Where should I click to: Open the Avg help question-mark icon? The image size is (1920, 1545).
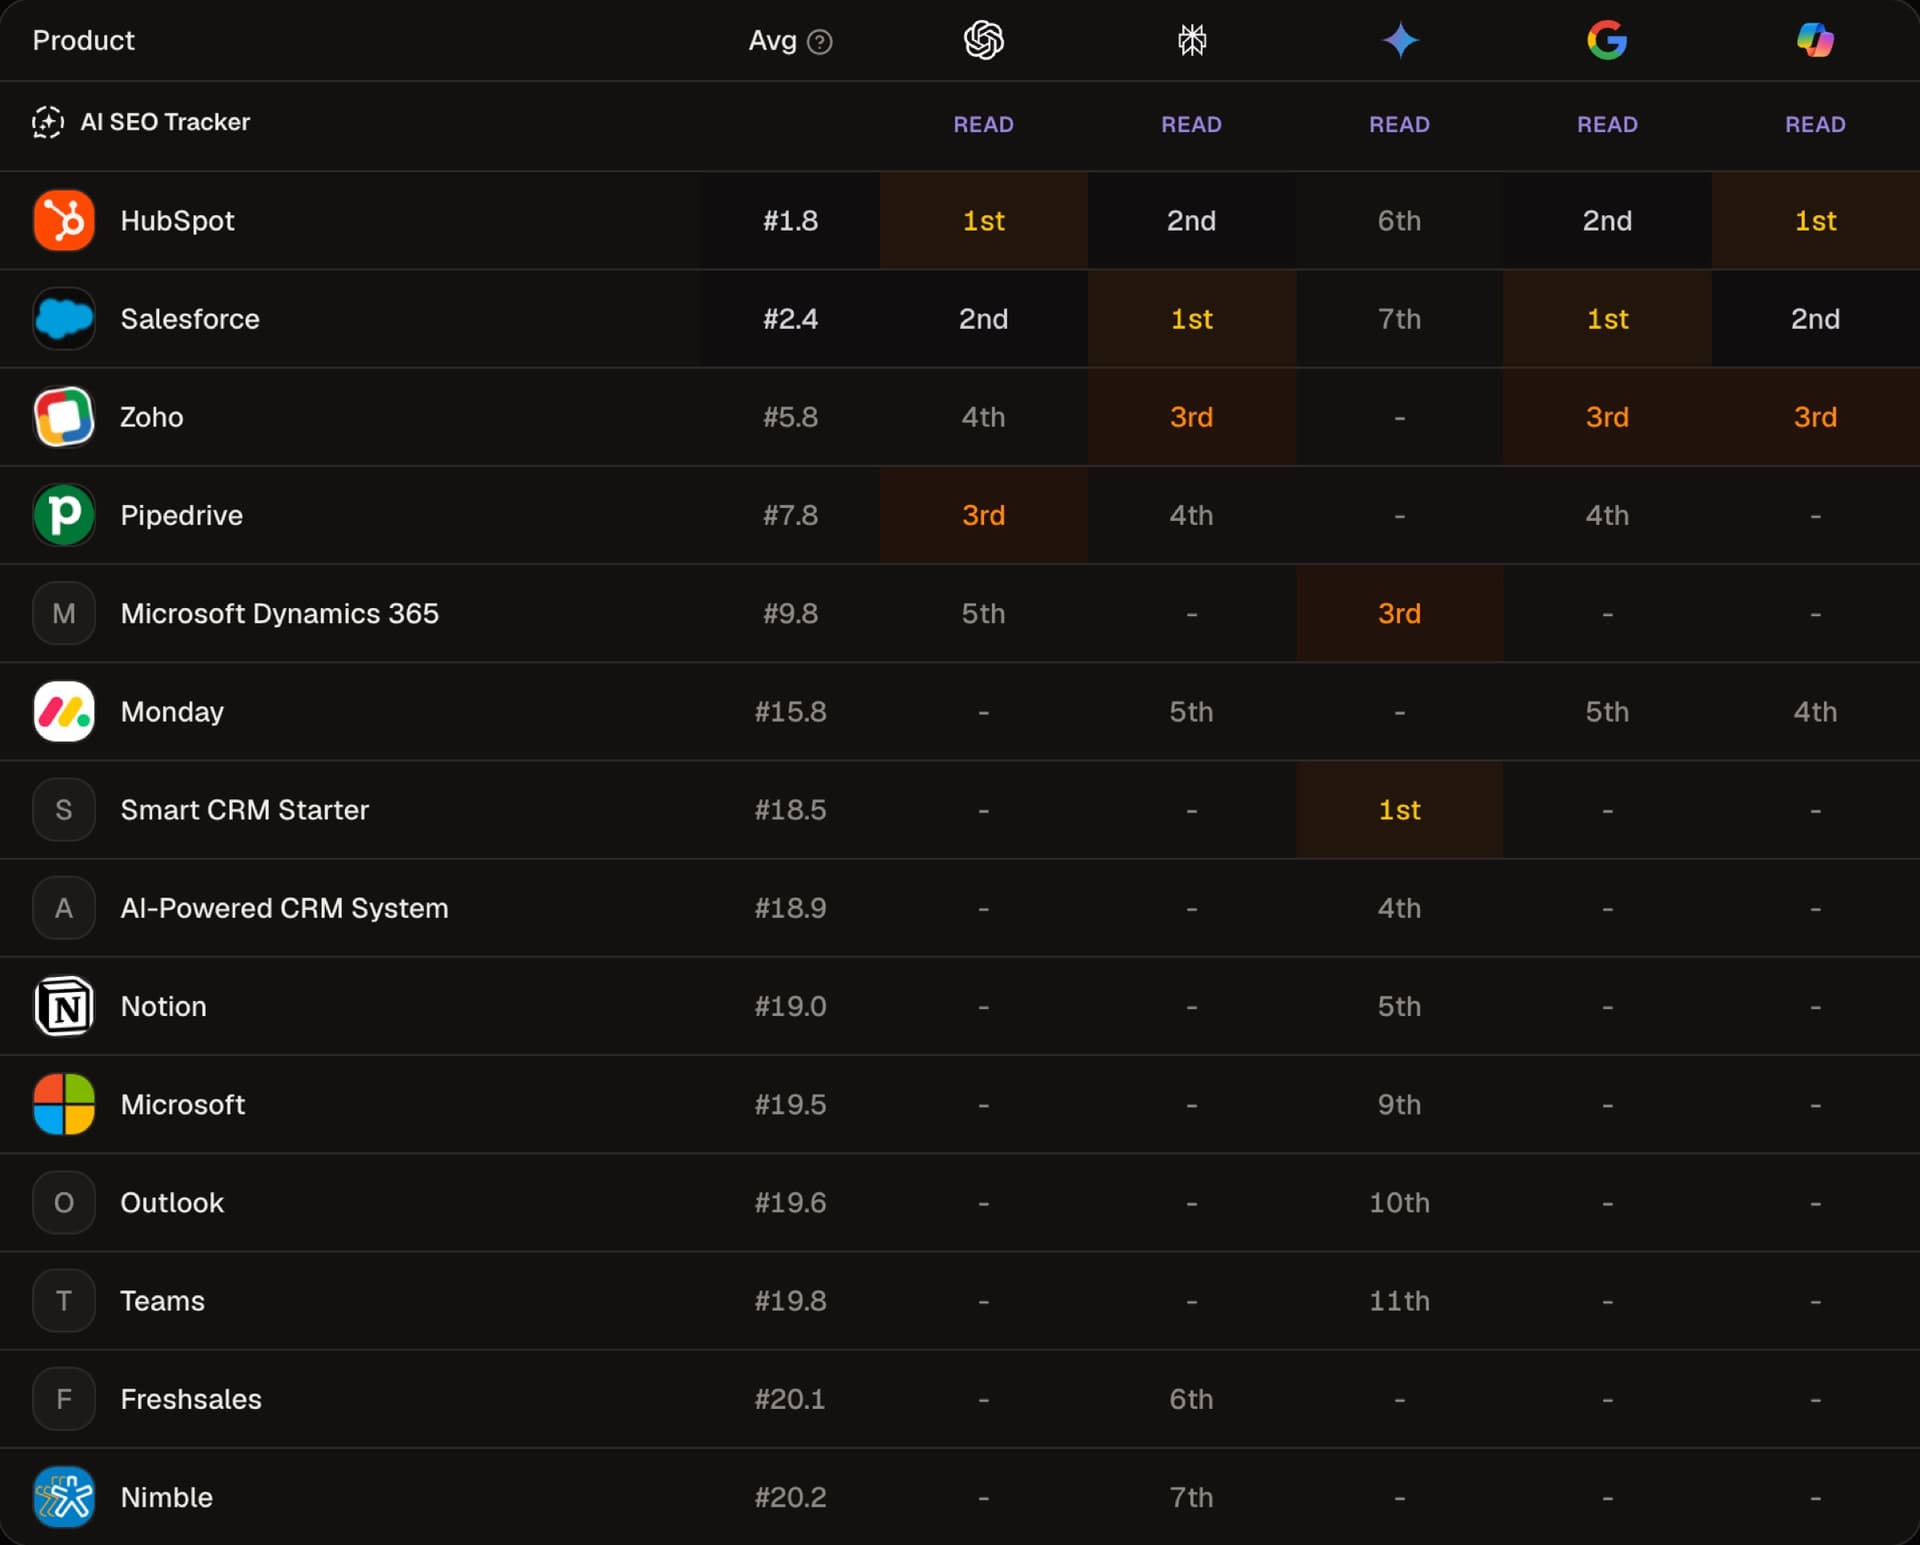click(x=819, y=42)
